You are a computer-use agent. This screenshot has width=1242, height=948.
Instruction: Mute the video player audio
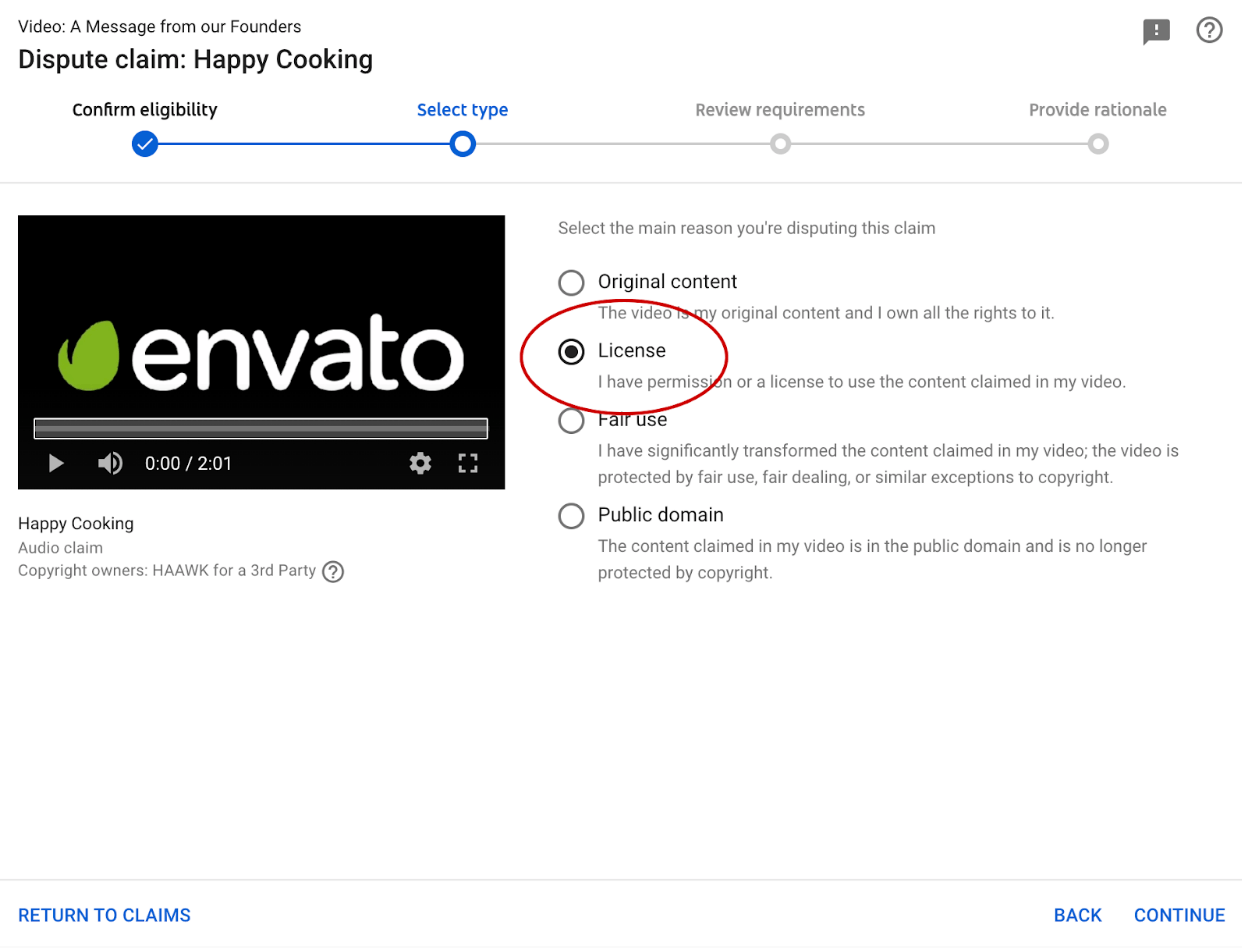pos(108,463)
